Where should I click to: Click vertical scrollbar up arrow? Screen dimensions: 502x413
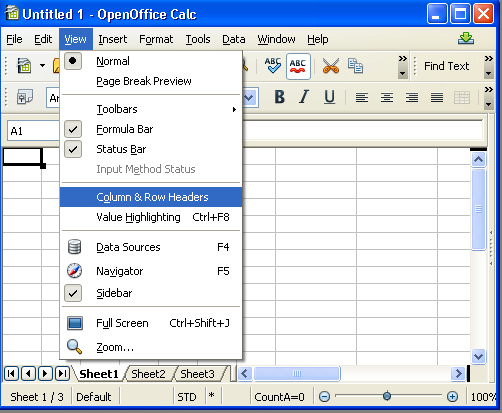click(x=479, y=160)
